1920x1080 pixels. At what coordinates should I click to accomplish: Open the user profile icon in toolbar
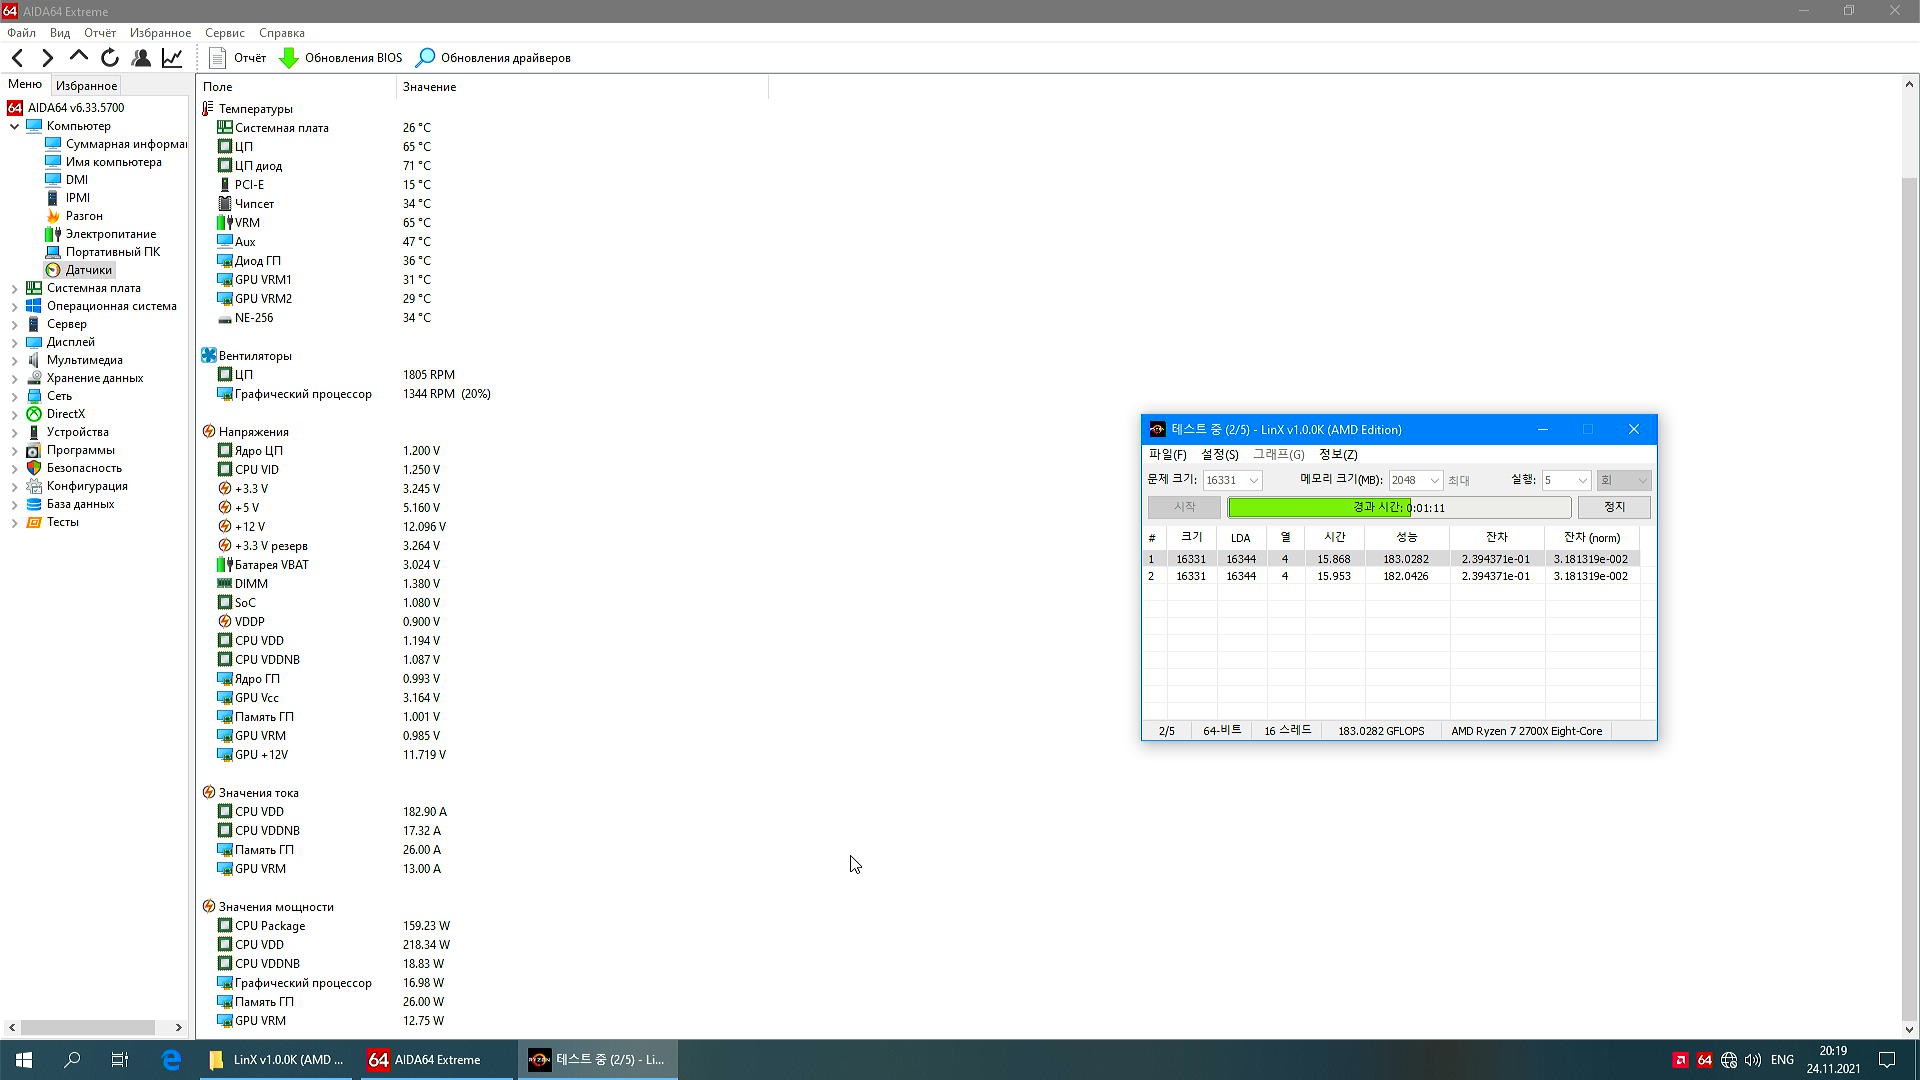coord(141,58)
